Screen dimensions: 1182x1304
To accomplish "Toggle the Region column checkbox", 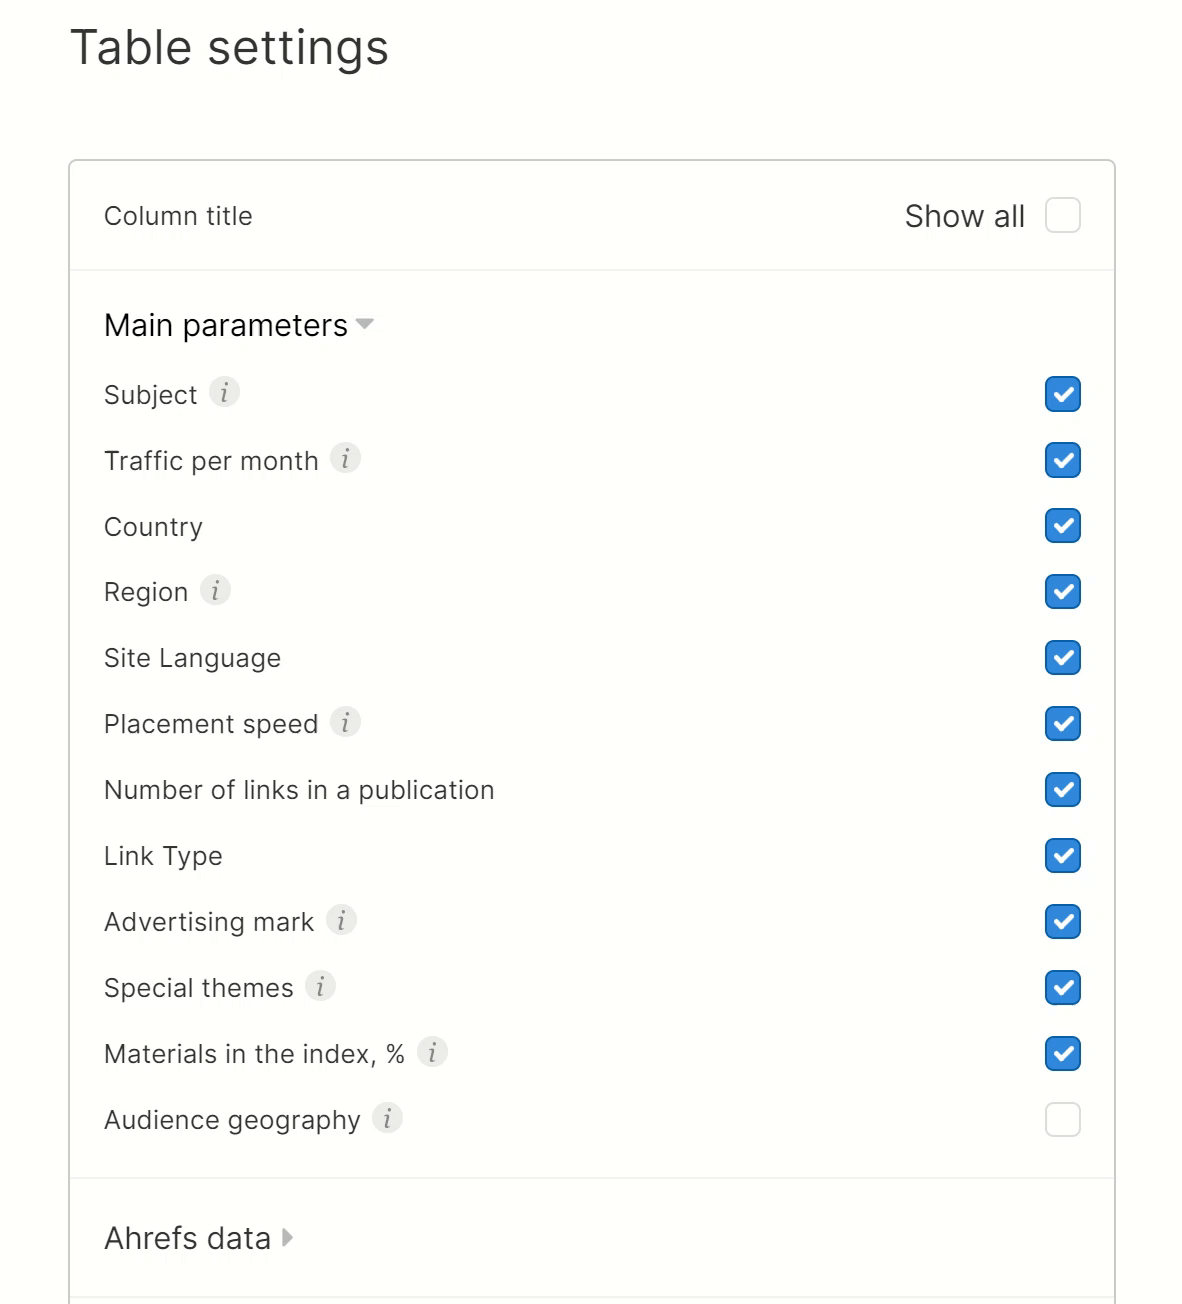I will (x=1063, y=592).
